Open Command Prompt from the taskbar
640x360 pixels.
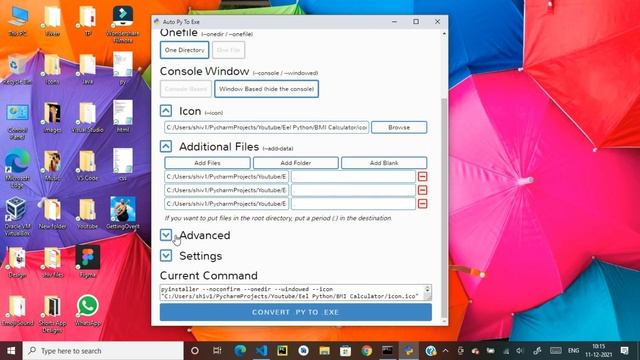coord(387,351)
